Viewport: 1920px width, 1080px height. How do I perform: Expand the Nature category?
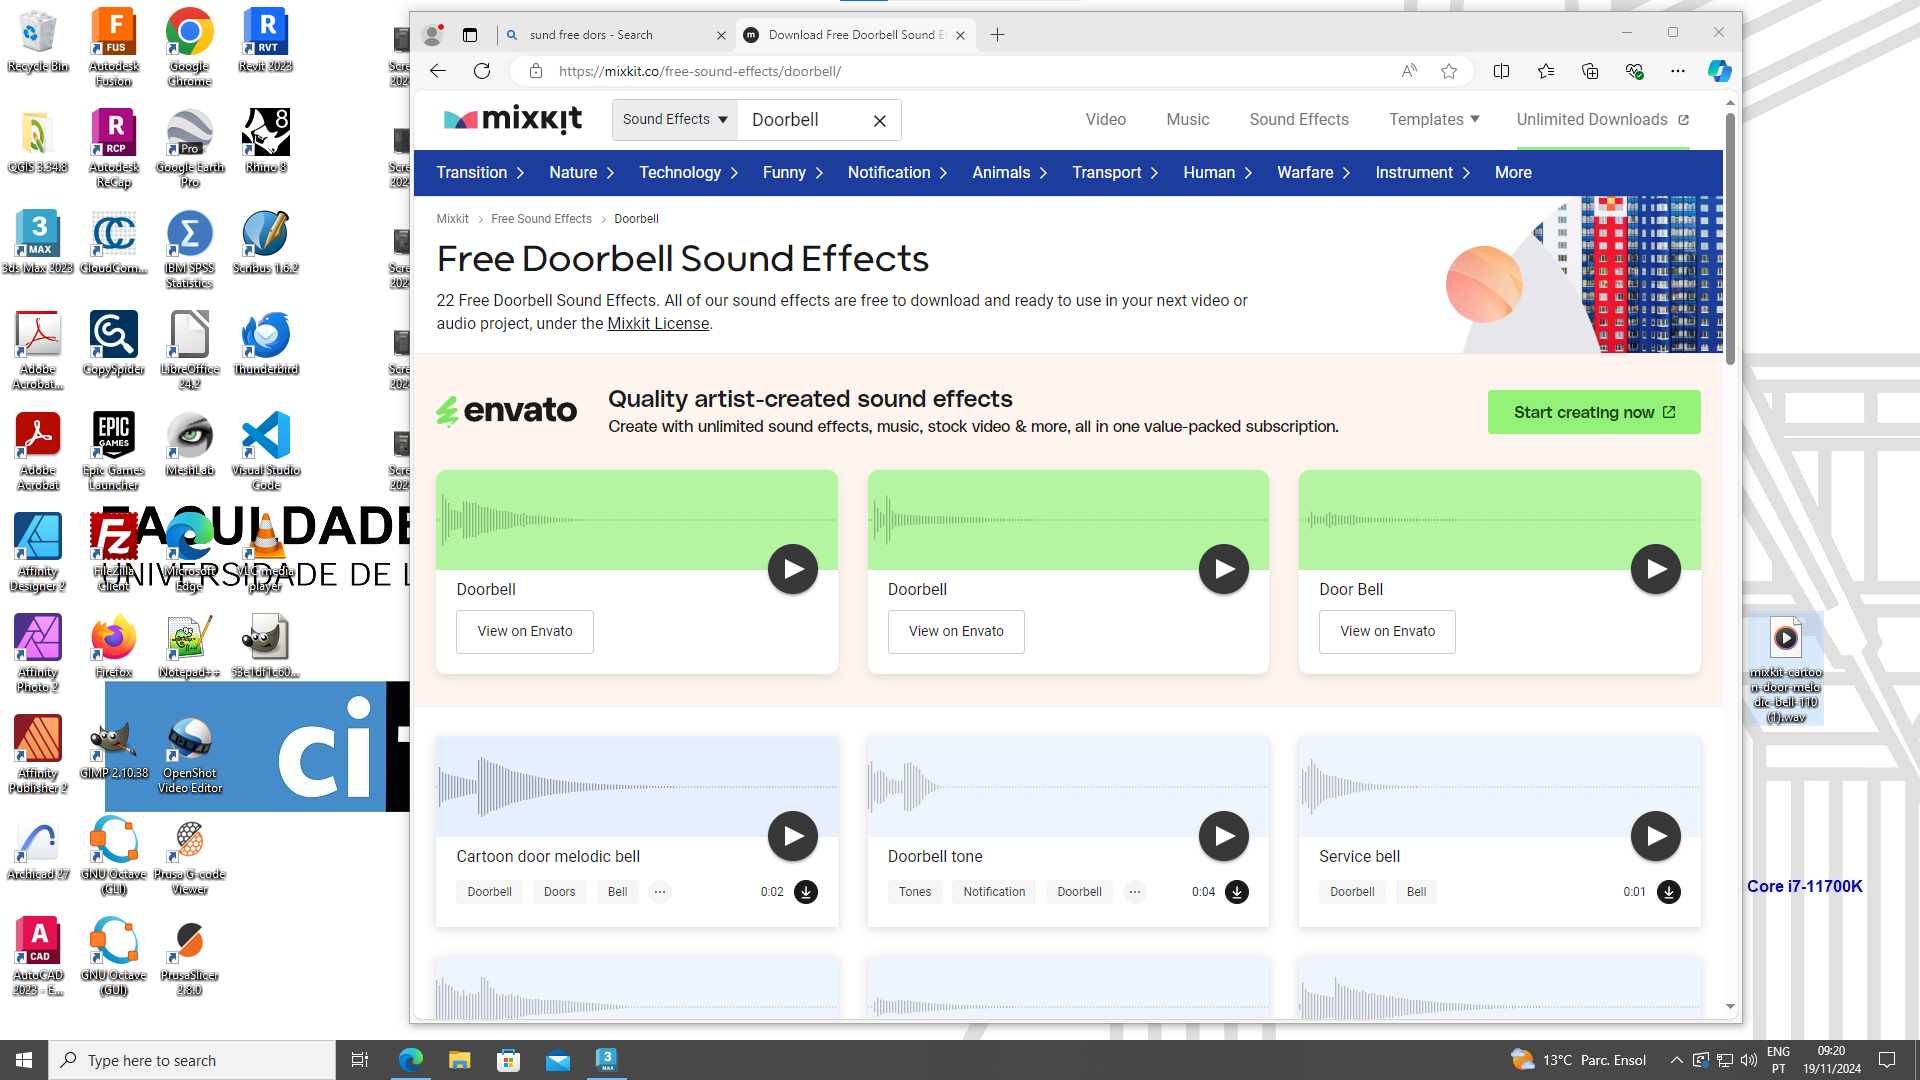tap(581, 173)
